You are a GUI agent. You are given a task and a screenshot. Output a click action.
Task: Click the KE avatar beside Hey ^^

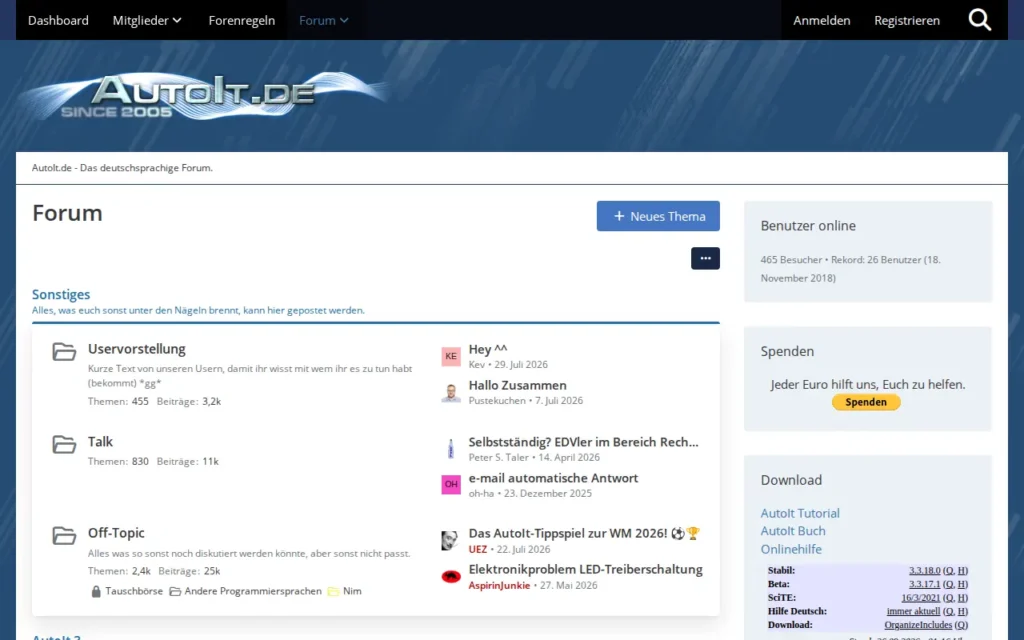451,356
